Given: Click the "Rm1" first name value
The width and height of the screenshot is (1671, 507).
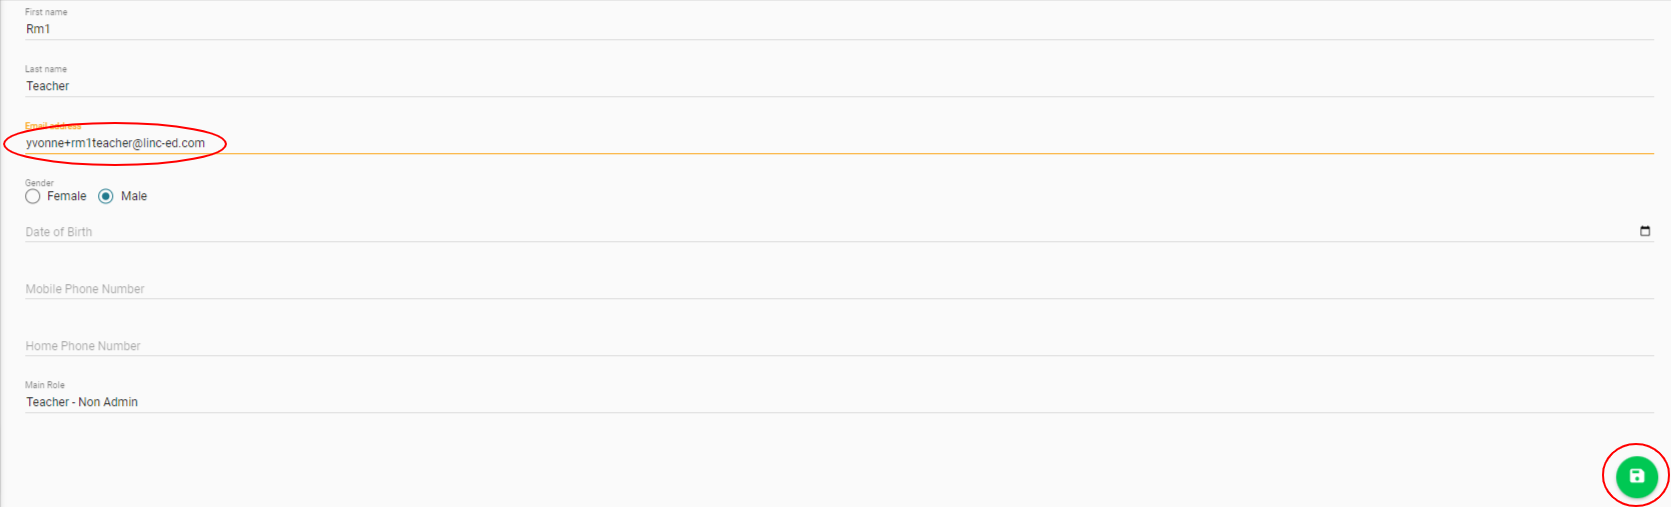Looking at the screenshot, I should point(38,29).
